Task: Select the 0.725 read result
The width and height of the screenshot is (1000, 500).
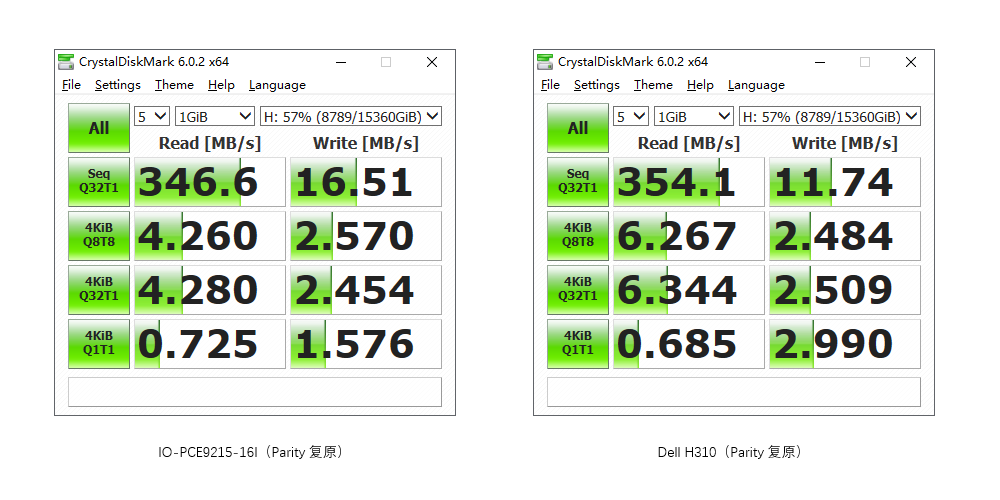Action: tap(210, 344)
